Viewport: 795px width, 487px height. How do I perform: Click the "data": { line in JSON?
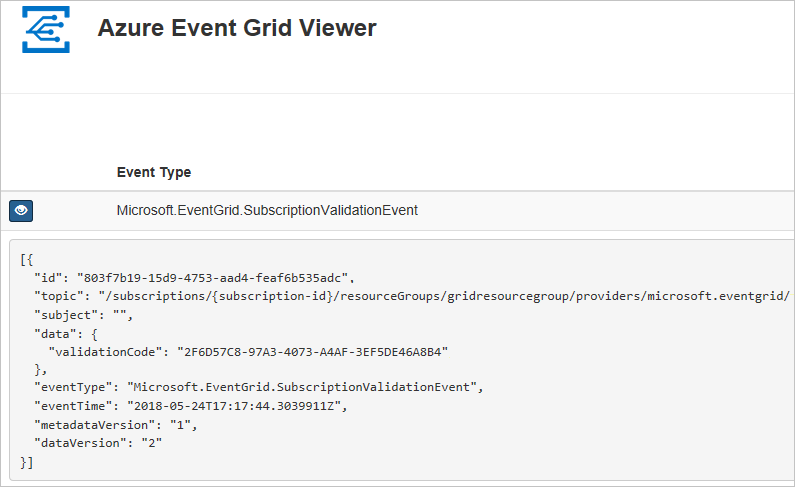click(x=66, y=334)
